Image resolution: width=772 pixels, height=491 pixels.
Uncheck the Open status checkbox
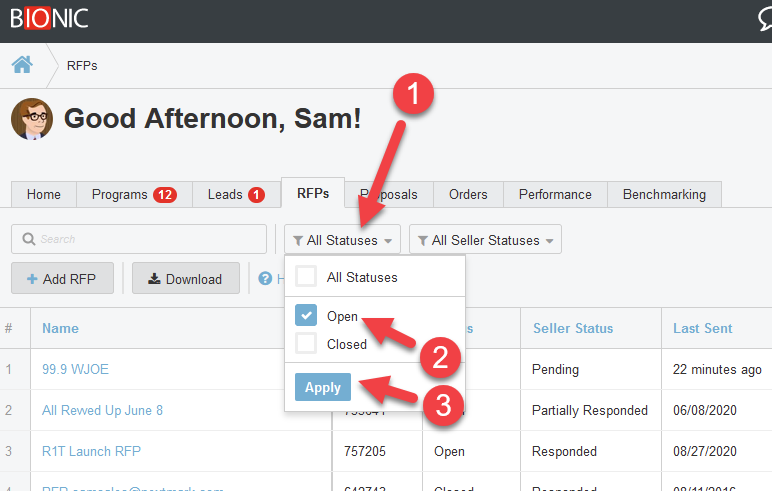306,316
